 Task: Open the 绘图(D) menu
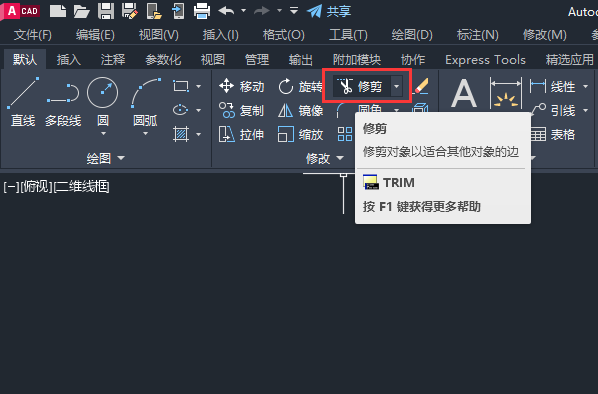[412, 35]
